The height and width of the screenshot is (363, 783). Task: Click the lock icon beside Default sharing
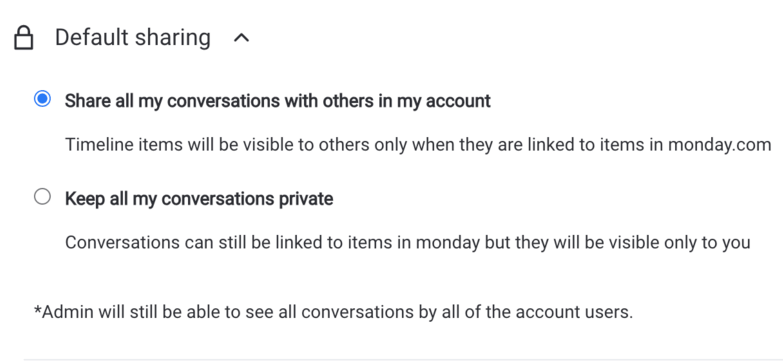(23, 38)
